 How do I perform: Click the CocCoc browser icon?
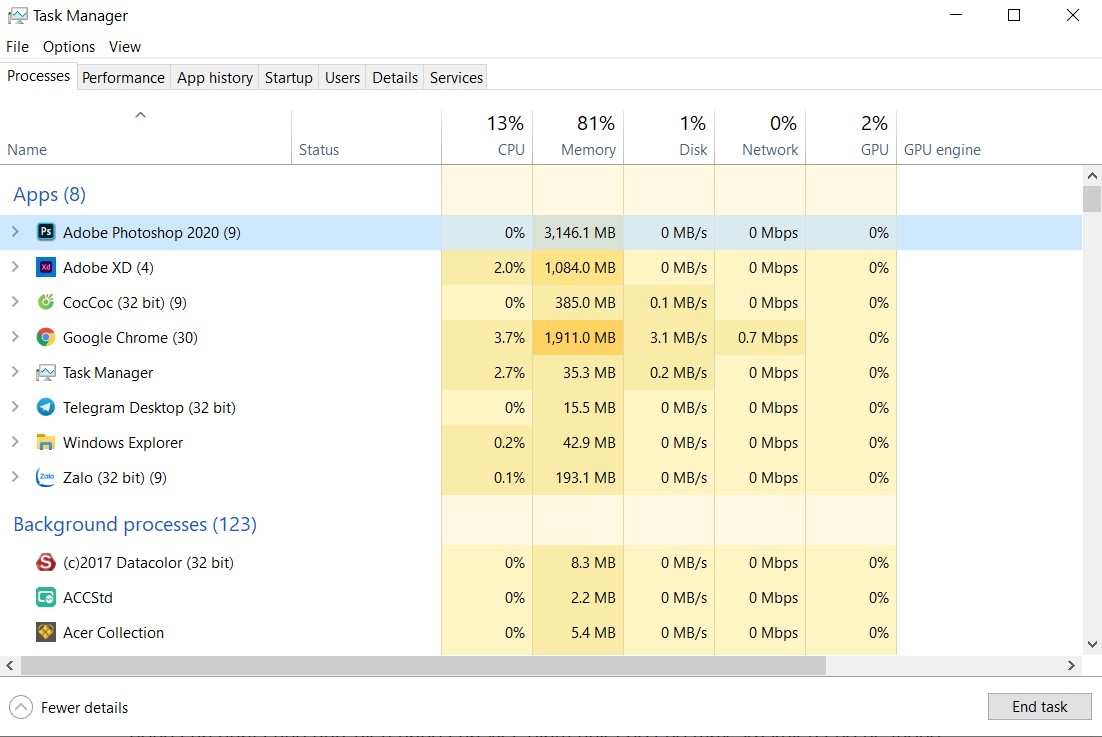click(46, 303)
